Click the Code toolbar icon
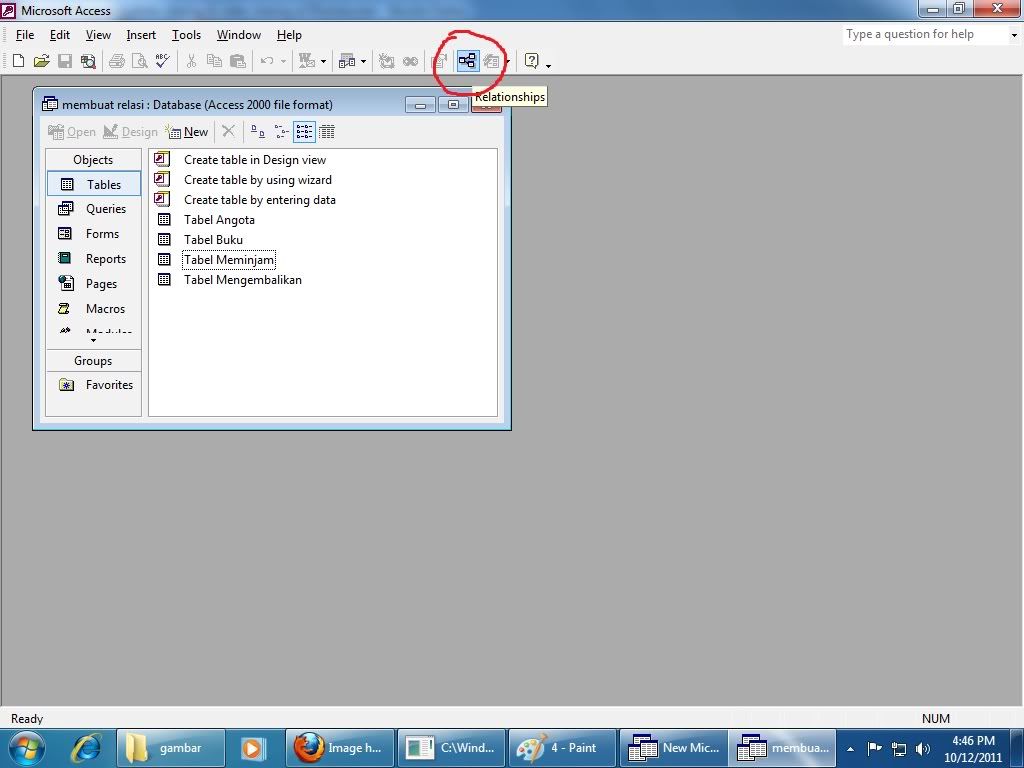This screenshot has height=768, width=1024. tap(387, 61)
